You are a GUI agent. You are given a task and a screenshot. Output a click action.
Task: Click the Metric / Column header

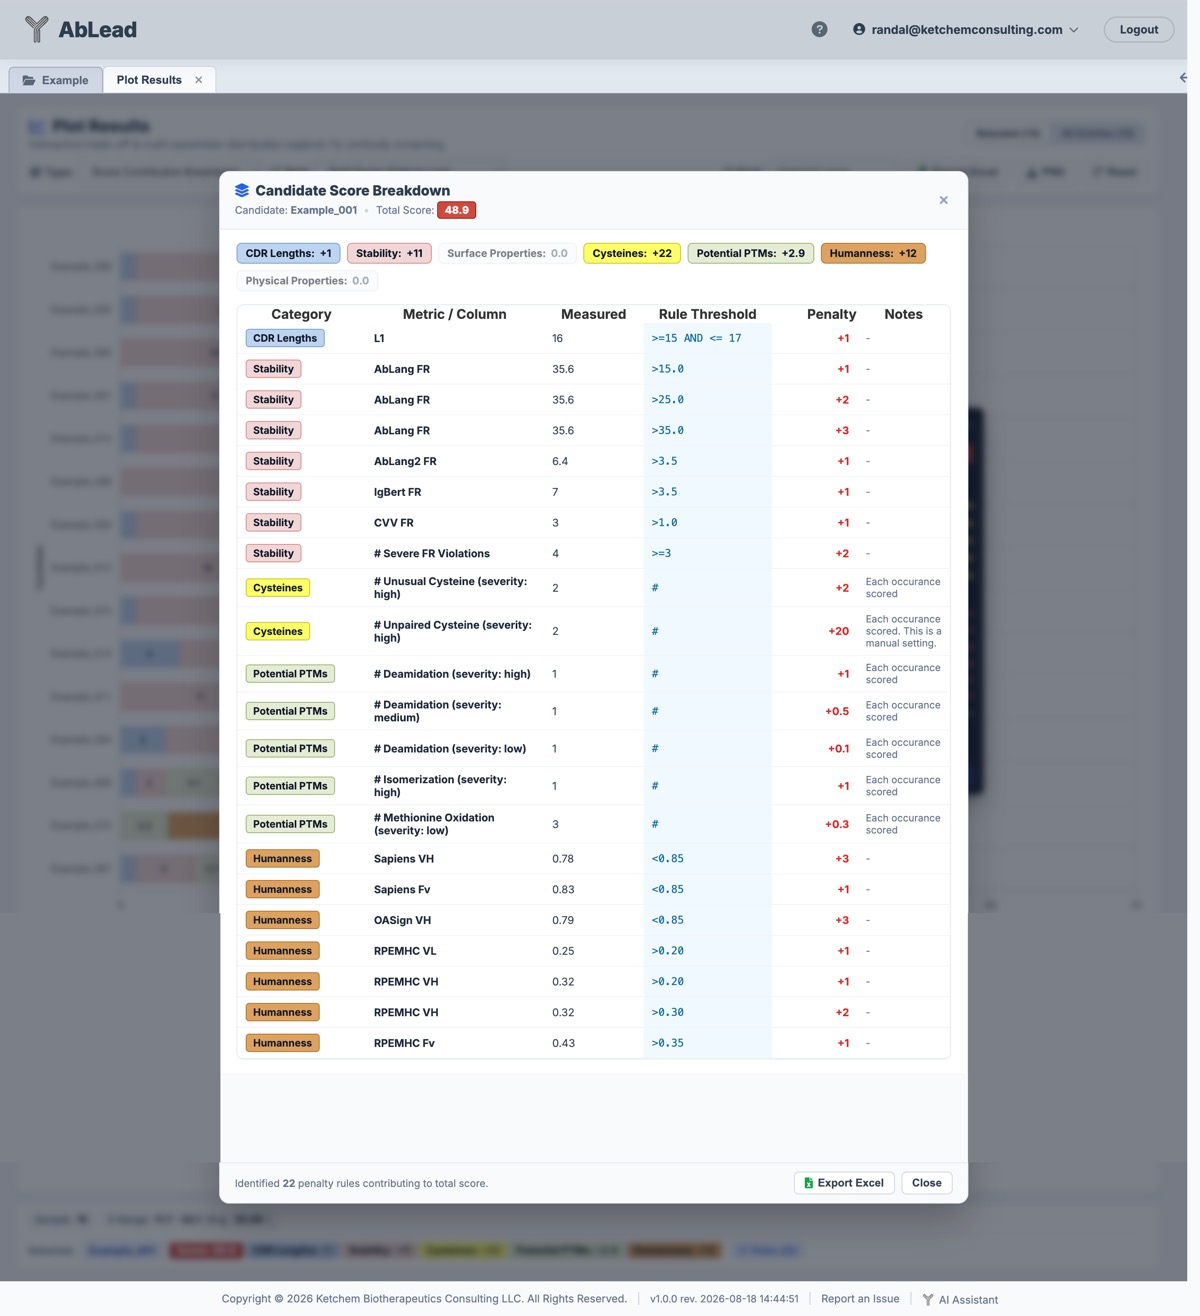[x=454, y=314]
